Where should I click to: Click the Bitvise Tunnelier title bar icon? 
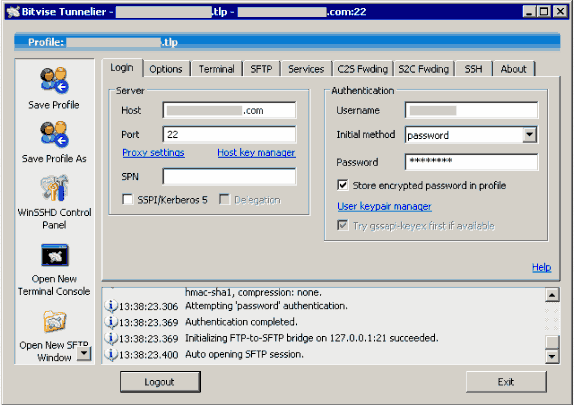click(13, 12)
